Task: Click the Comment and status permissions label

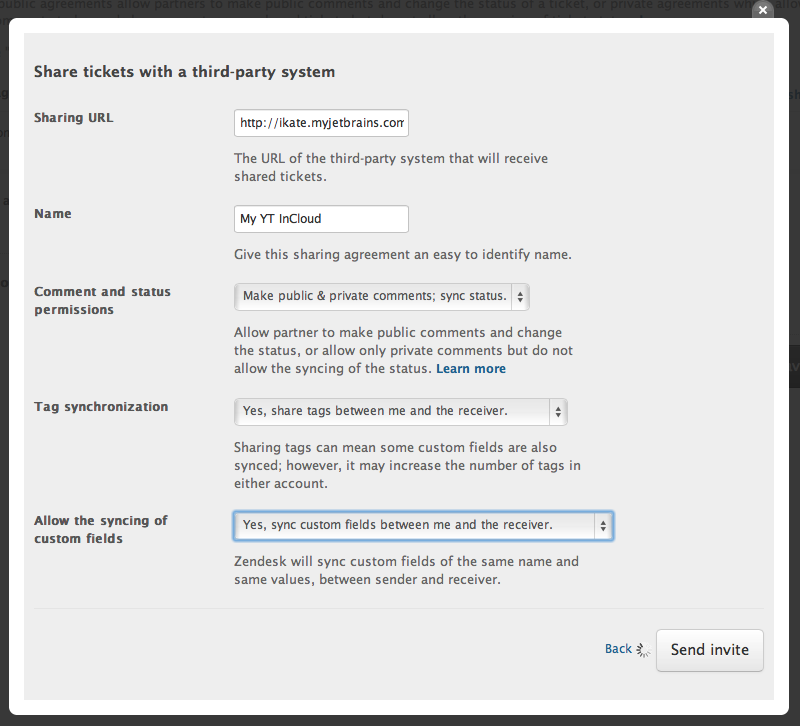Action: (102, 301)
